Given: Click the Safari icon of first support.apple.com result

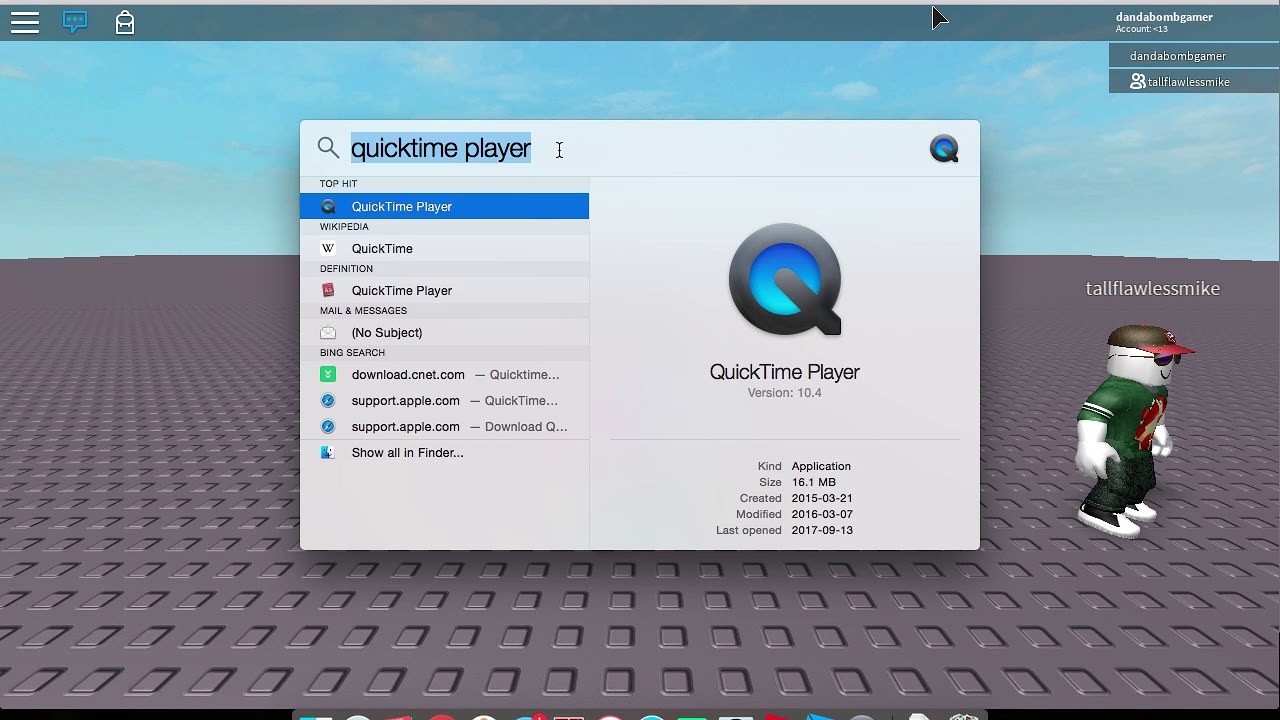Looking at the screenshot, I should [328, 400].
